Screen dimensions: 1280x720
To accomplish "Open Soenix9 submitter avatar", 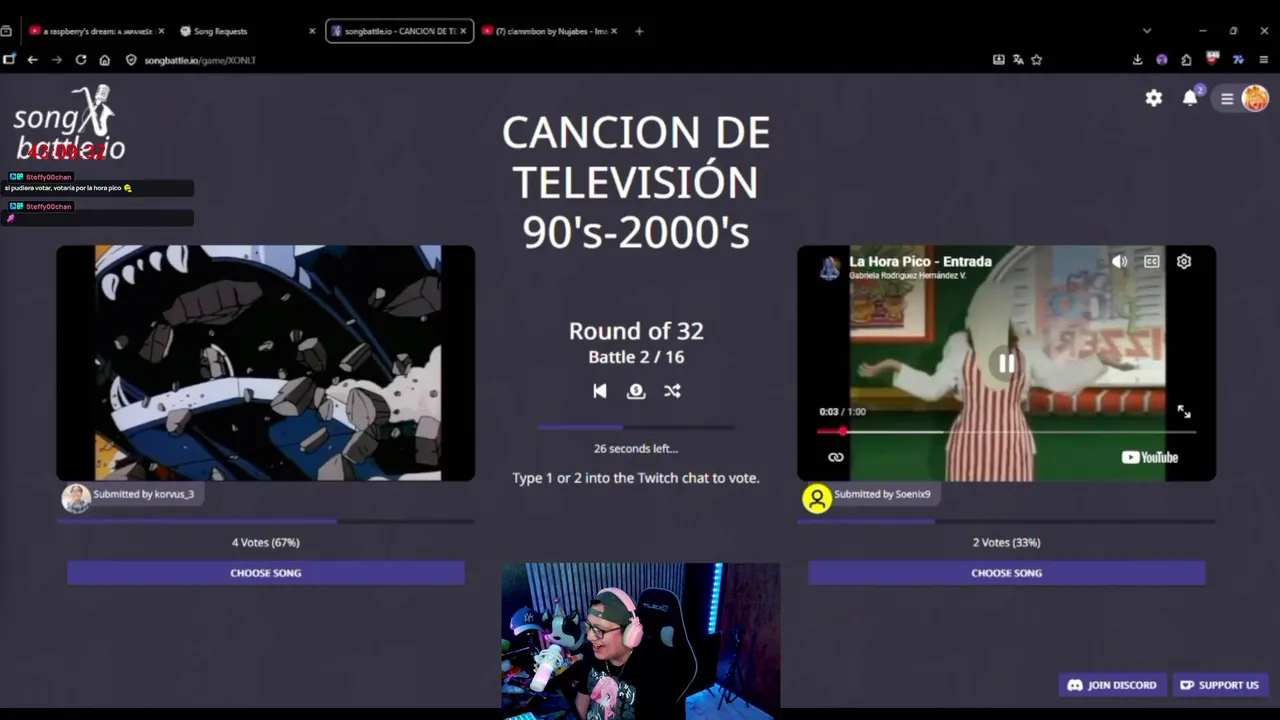I will [x=817, y=498].
